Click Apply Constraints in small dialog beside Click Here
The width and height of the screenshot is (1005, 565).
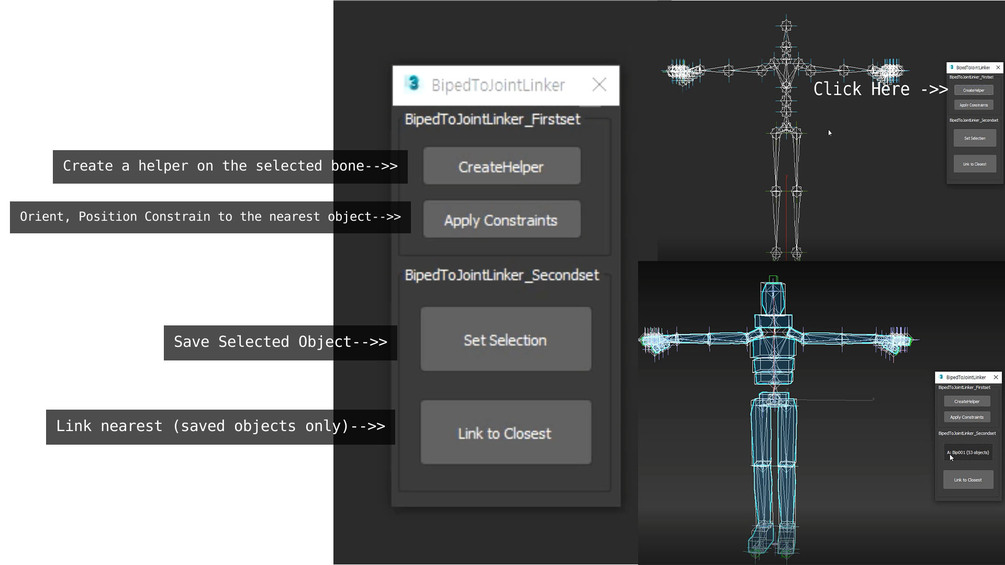pyautogui.click(x=974, y=105)
